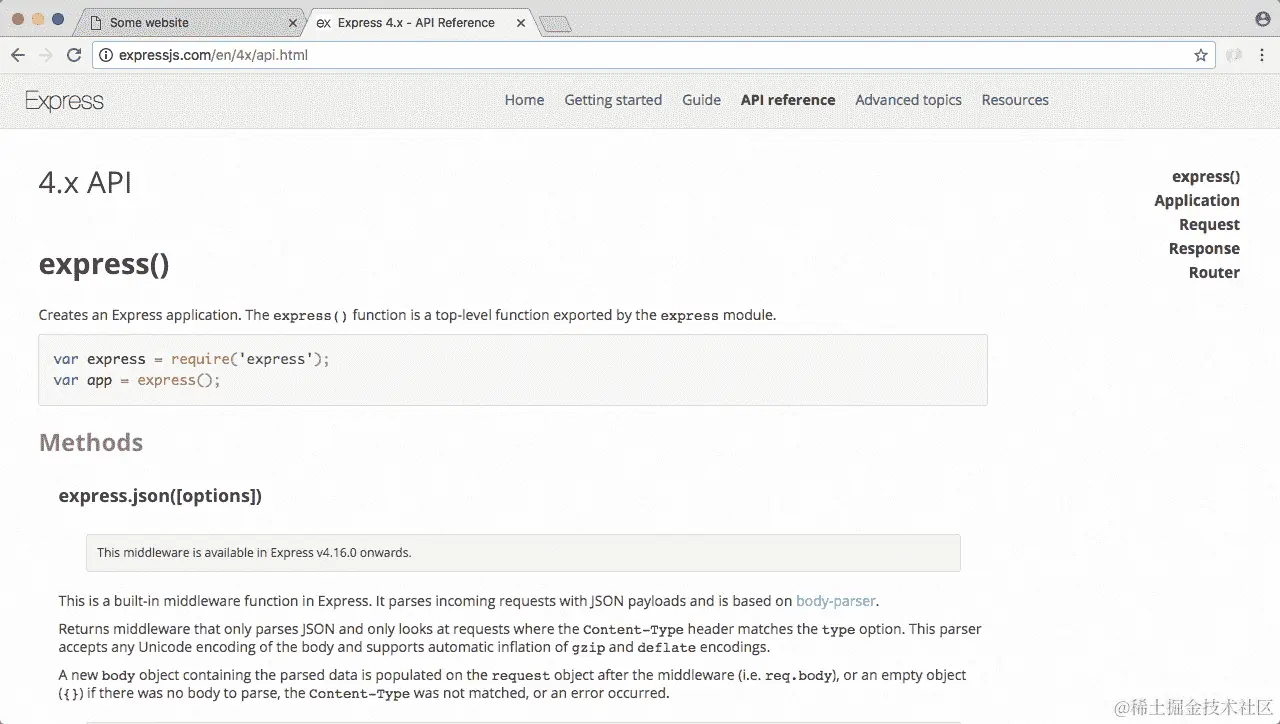Open the Chrome profile avatar icon

pos(1262,19)
